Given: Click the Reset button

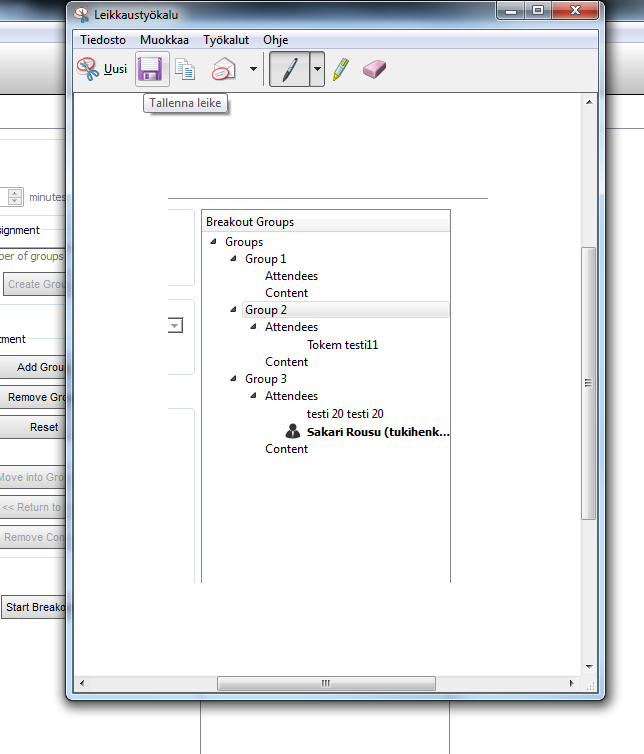Looking at the screenshot, I should [43, 427].
